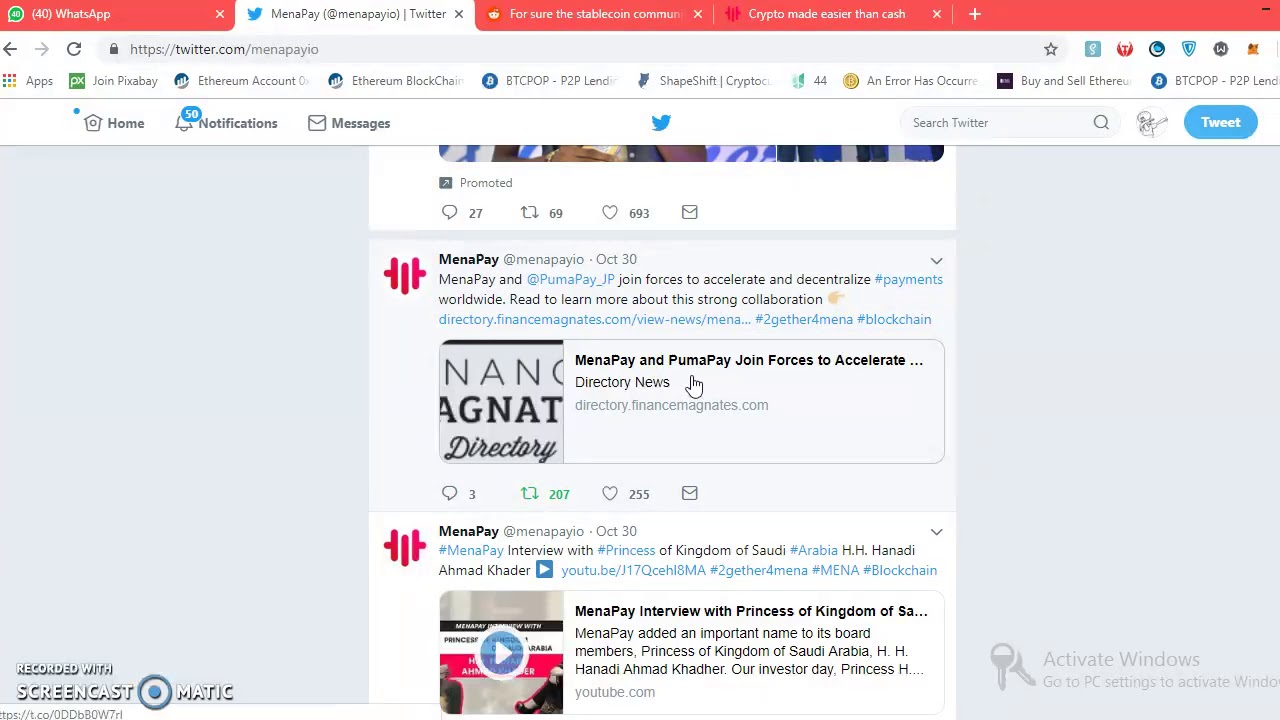The width and height of the screenshot is (1280, 720).
Task: Click the MetaMask fox extension icon
Action: click(1253, 49)
